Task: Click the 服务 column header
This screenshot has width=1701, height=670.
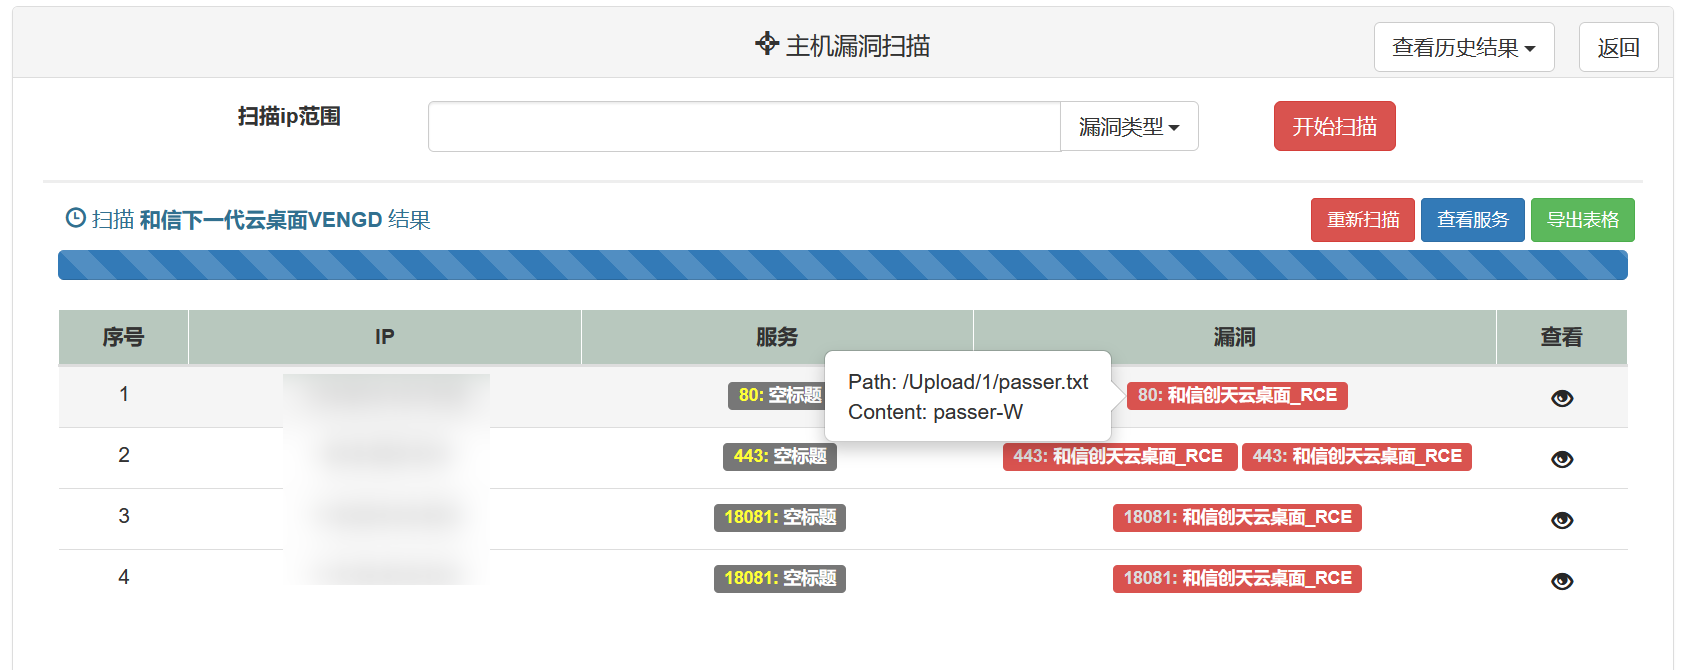Action: (x=777, y=337)
